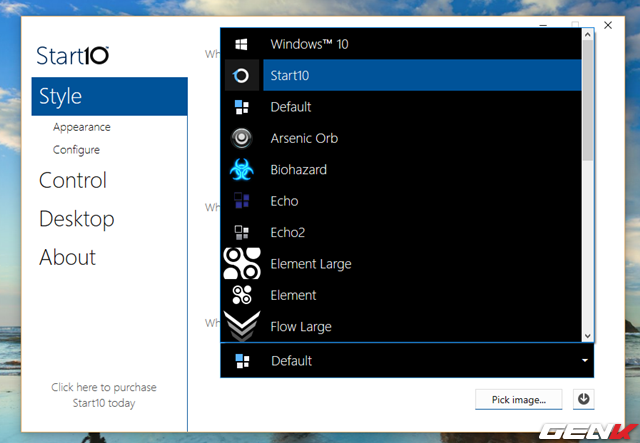Select 'Flow Large' list entry

(x=301, y=327)
